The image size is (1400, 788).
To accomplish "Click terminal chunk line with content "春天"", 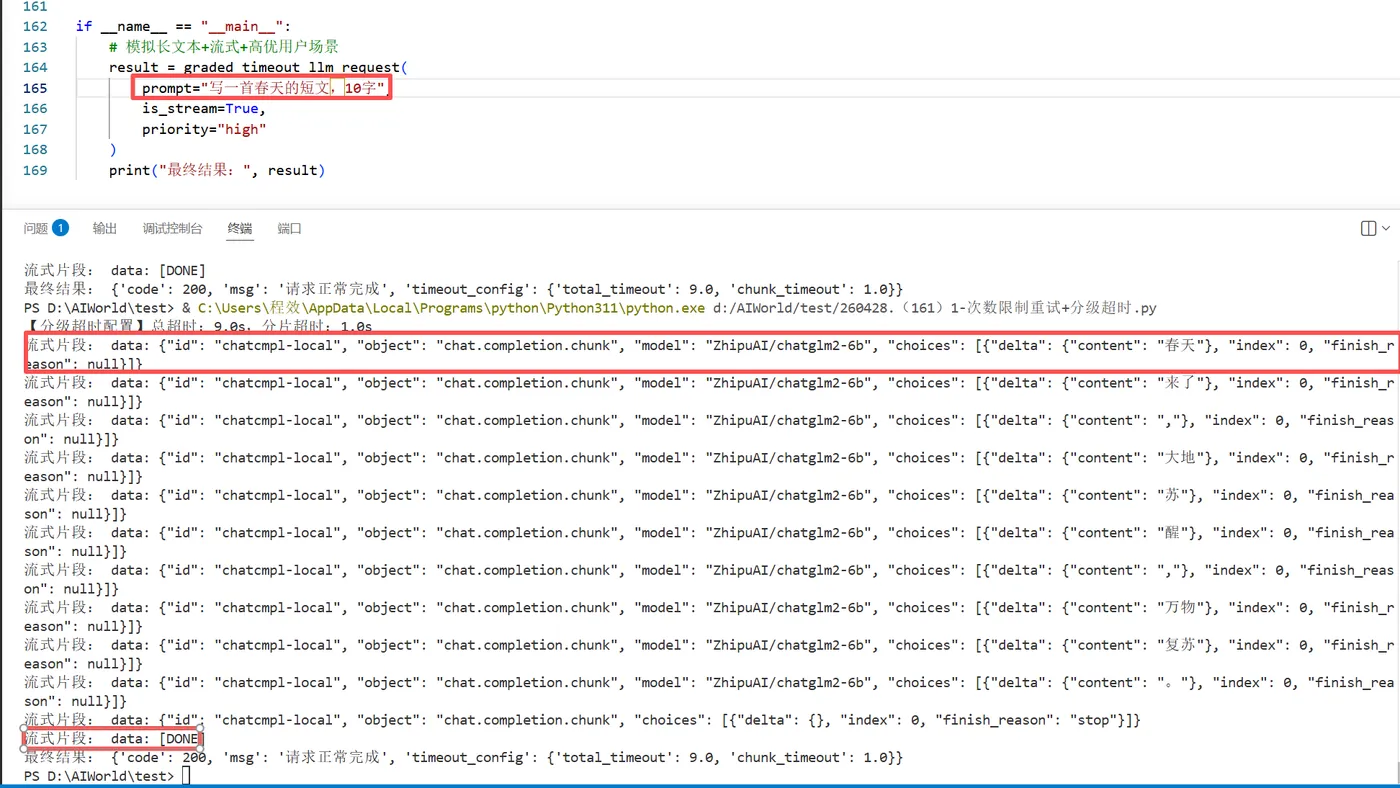I will [x=709, y=354].
